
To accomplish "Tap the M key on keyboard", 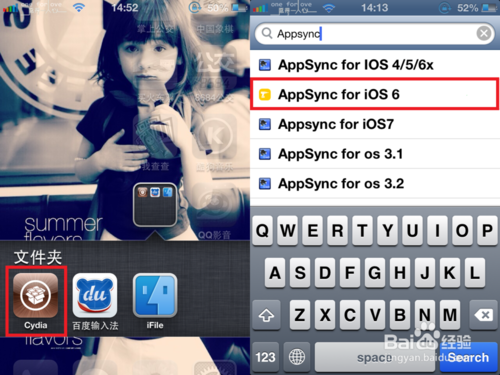I will click(450, 315).
